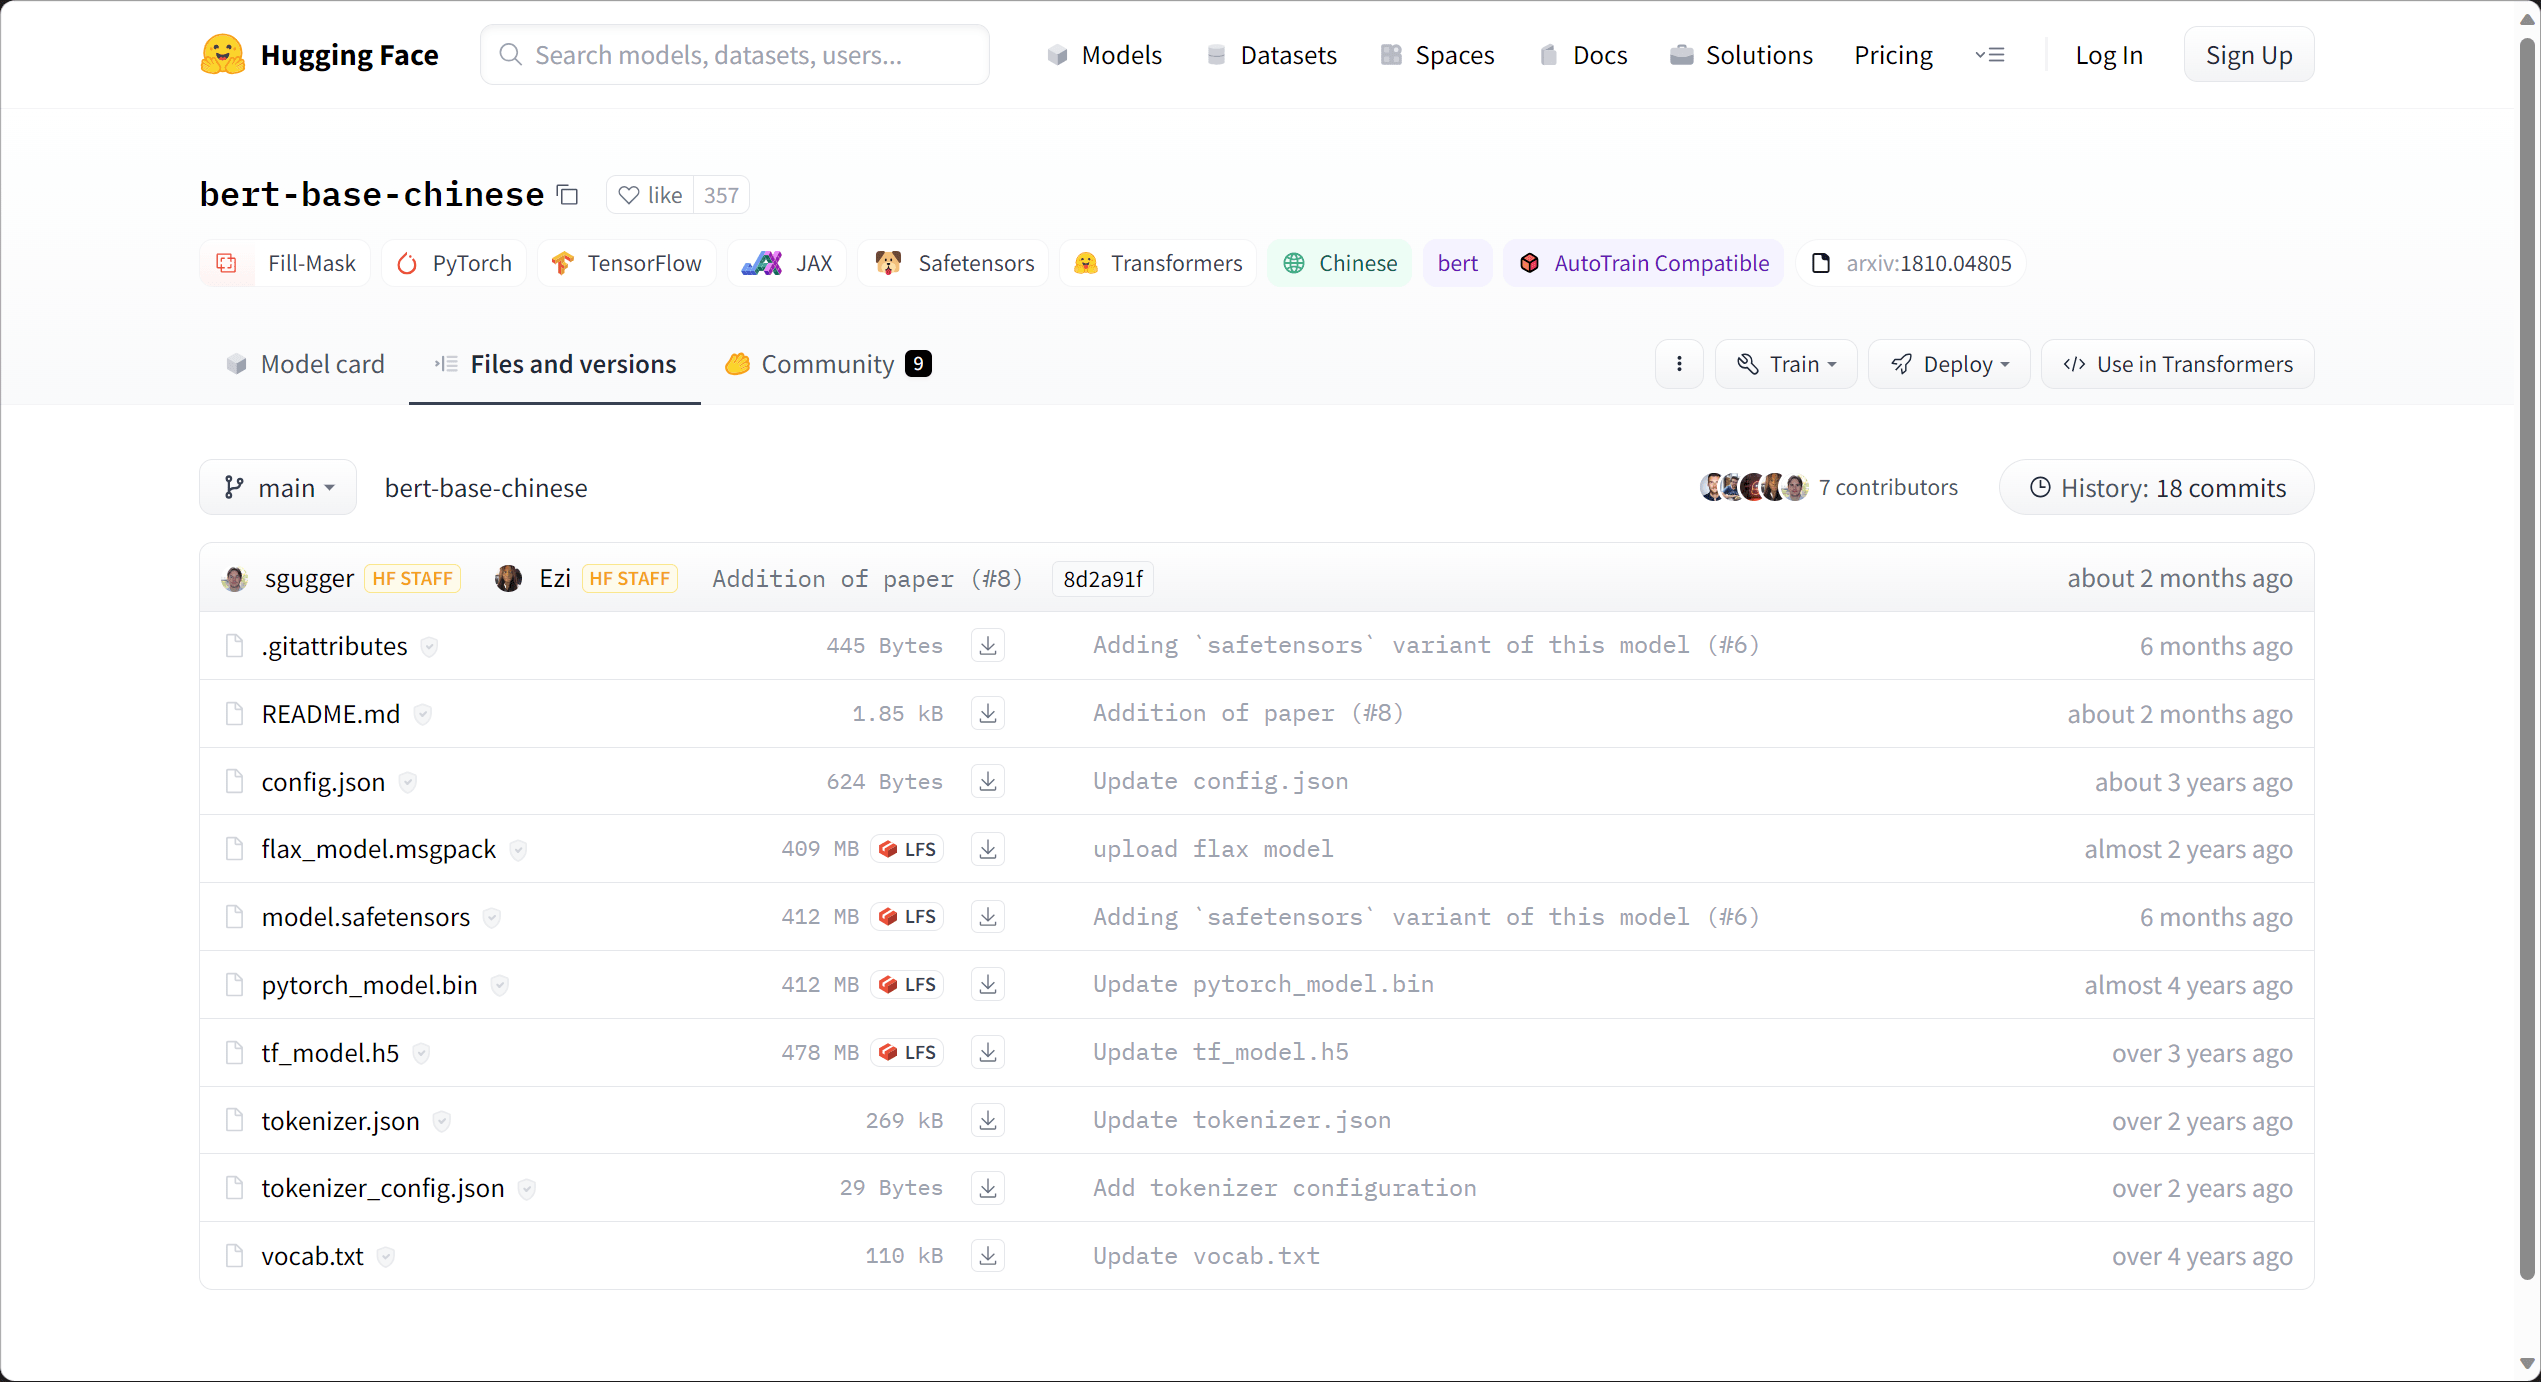This screenshot has width=2541, height=1382.
Task: Click the Chinese language tag
Action: pos(1340,263)
